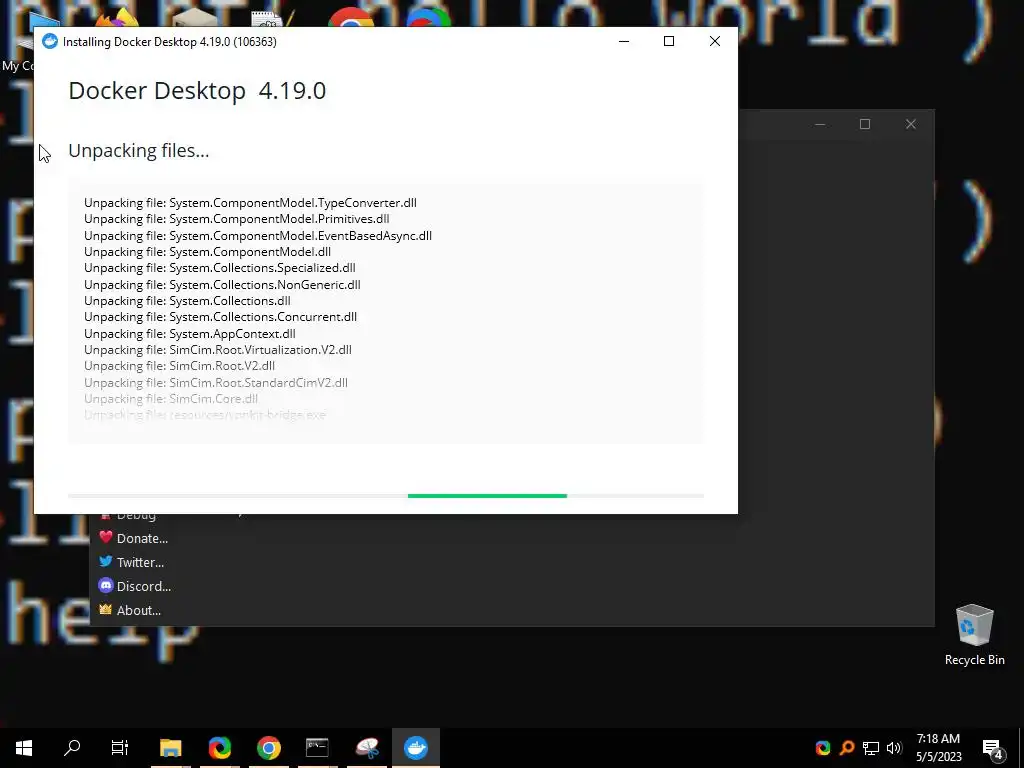Select Docker installer taskbar button
The height and width of the screenshot is (768, 1024).
(x=416, y=748)
